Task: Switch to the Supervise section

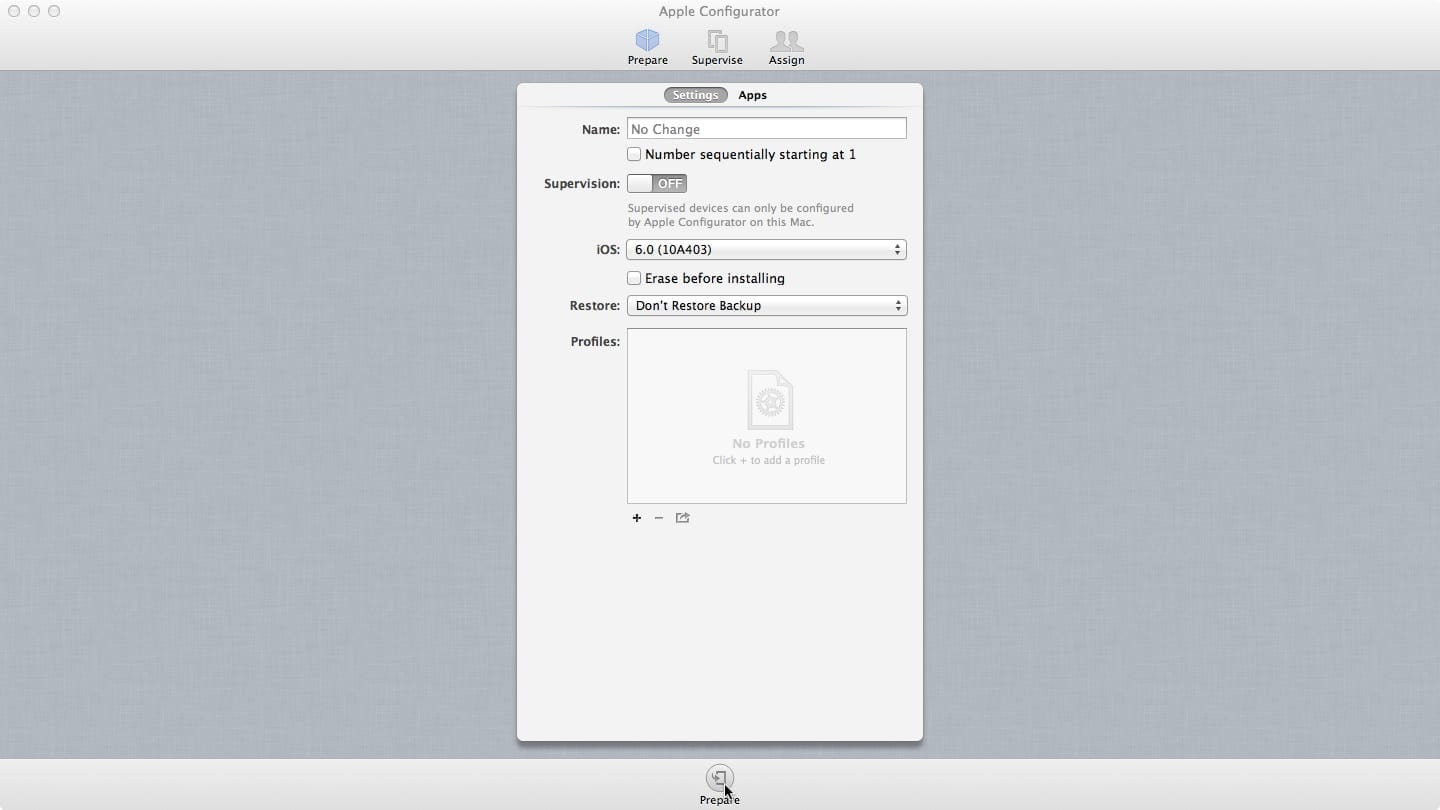Action: [717, 47]
